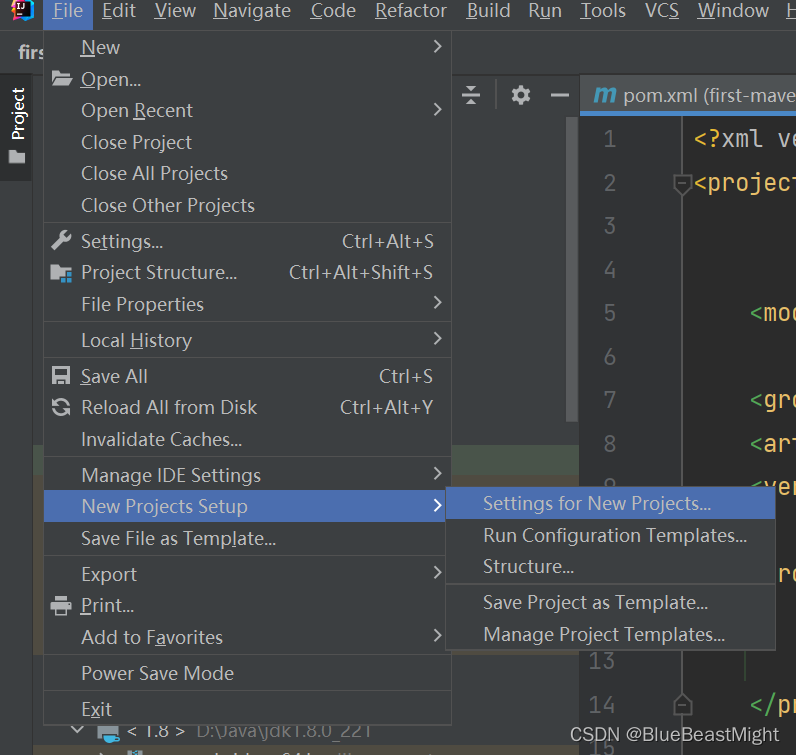
Task: Expand the File Properties submenu
Action: click(247, 304)
